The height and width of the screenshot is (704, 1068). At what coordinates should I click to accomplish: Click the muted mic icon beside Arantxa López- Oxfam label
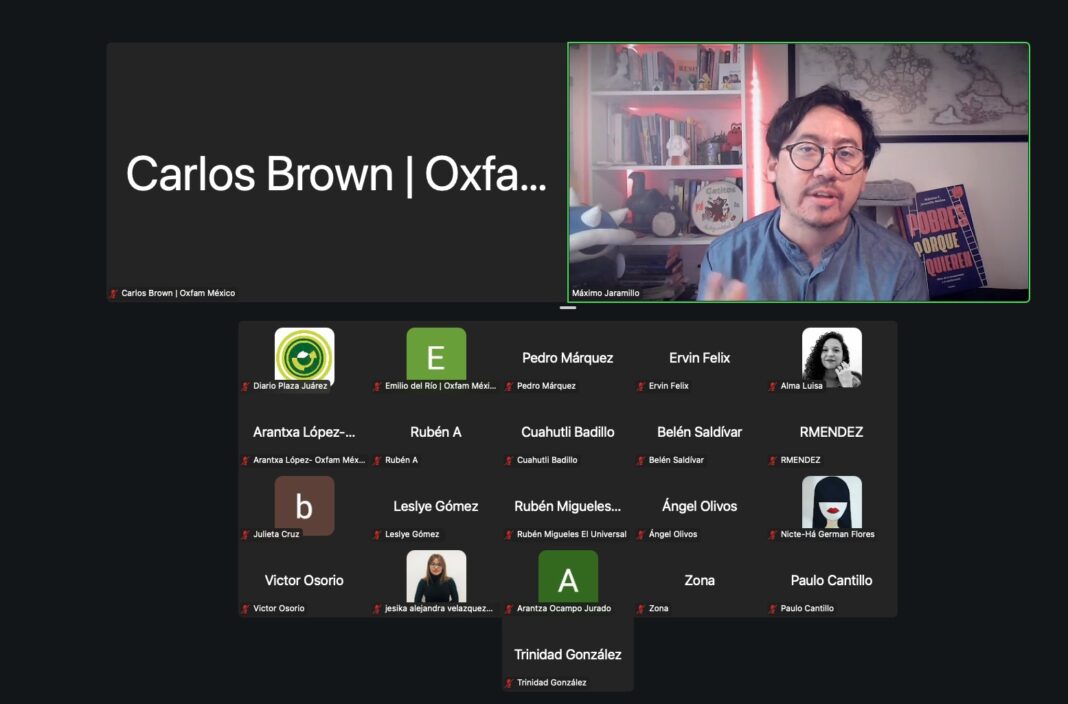point(245,460)
